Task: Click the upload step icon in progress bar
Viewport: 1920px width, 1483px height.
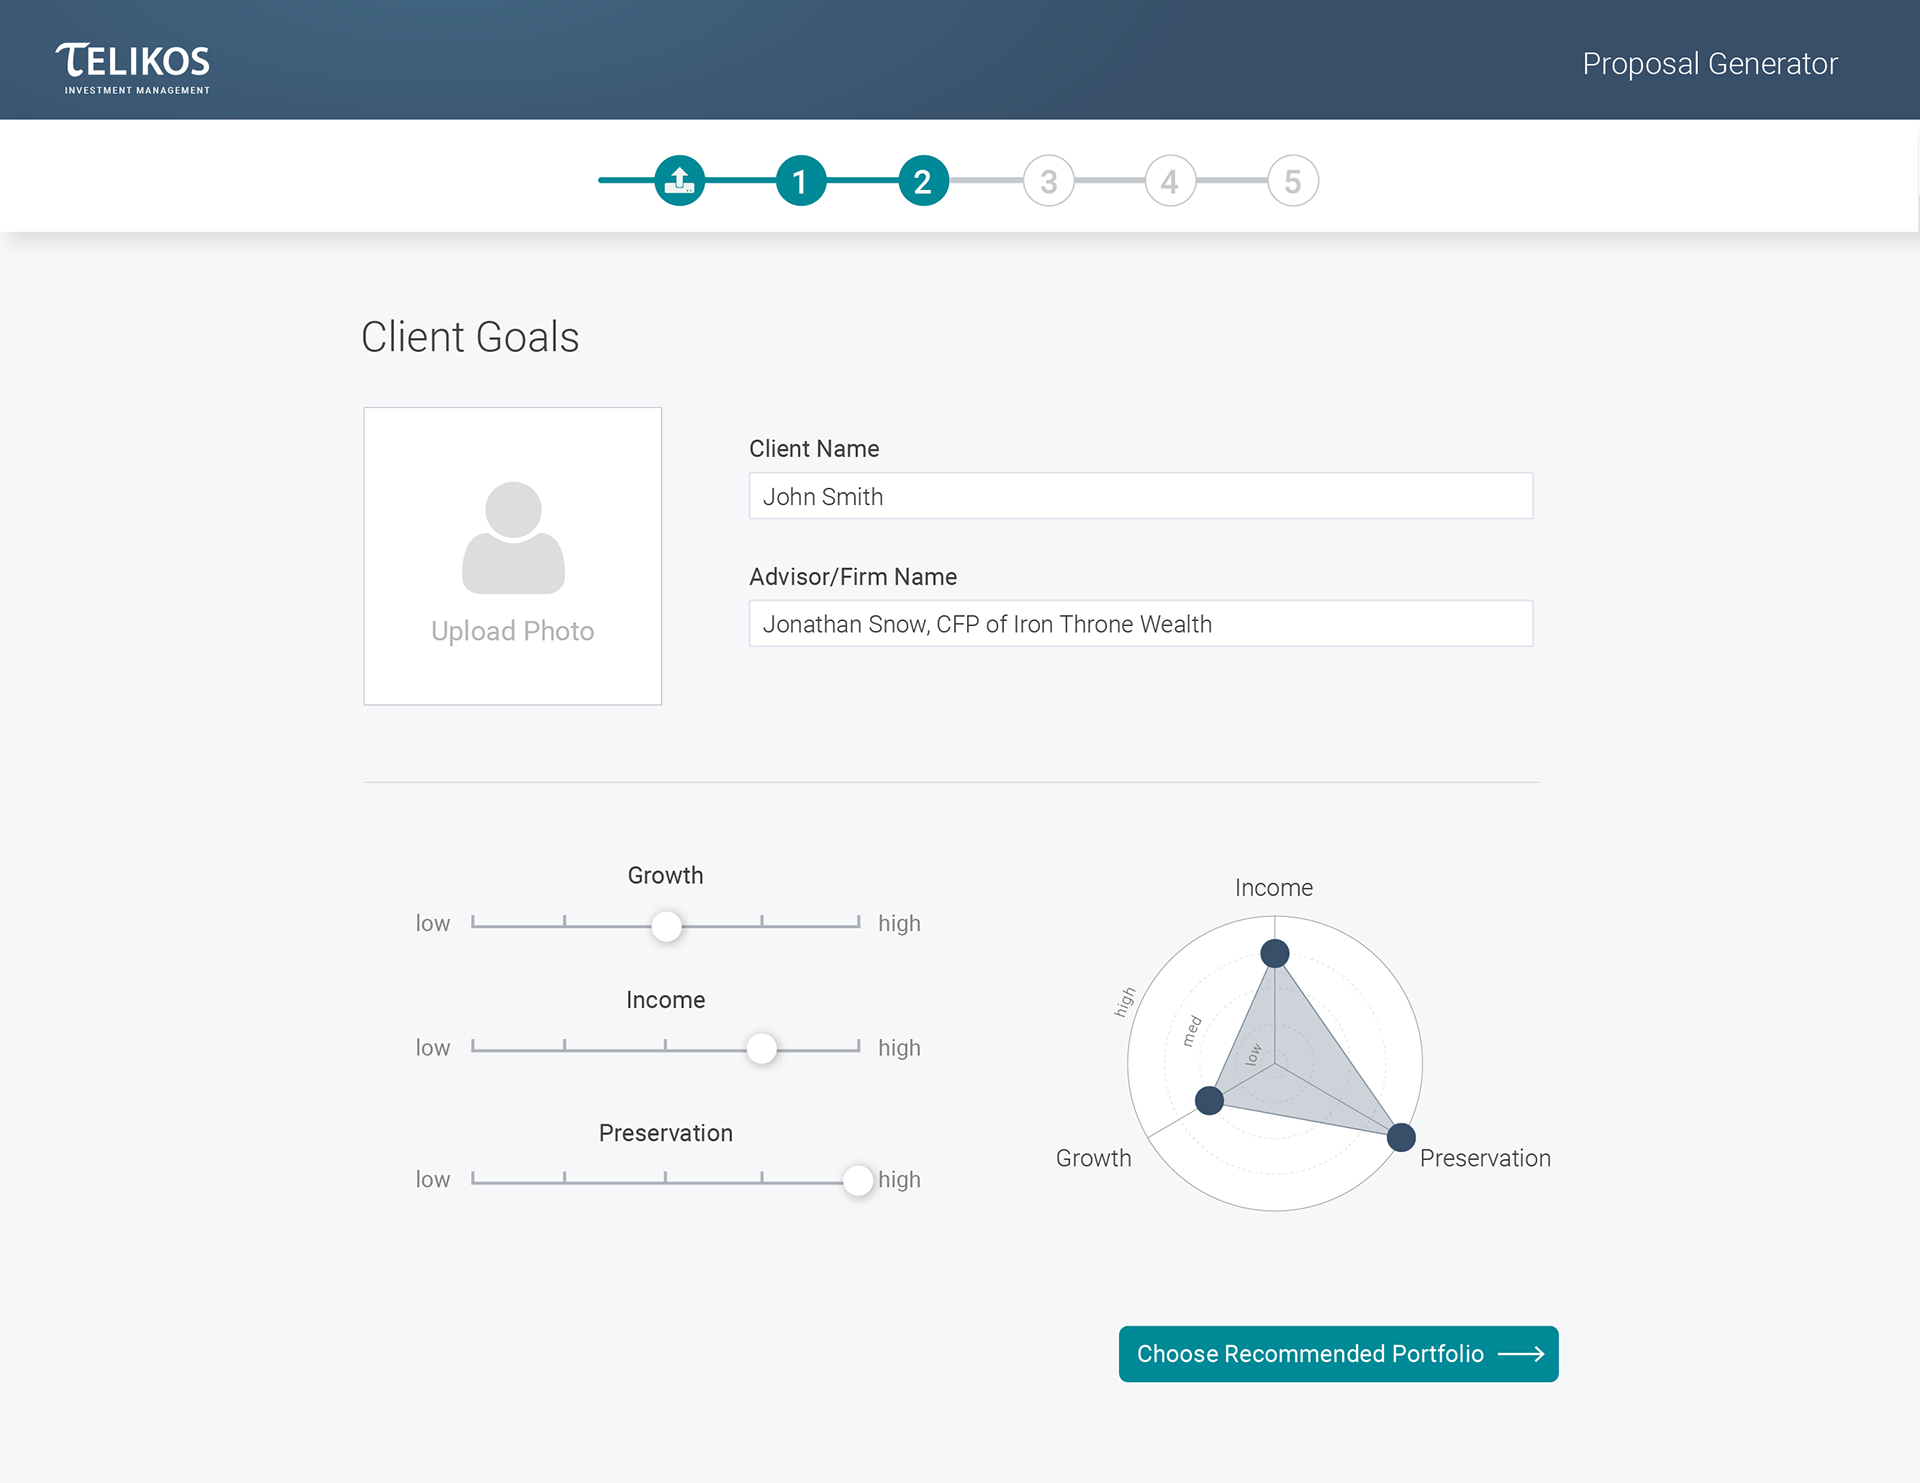Action: [680, 181]
